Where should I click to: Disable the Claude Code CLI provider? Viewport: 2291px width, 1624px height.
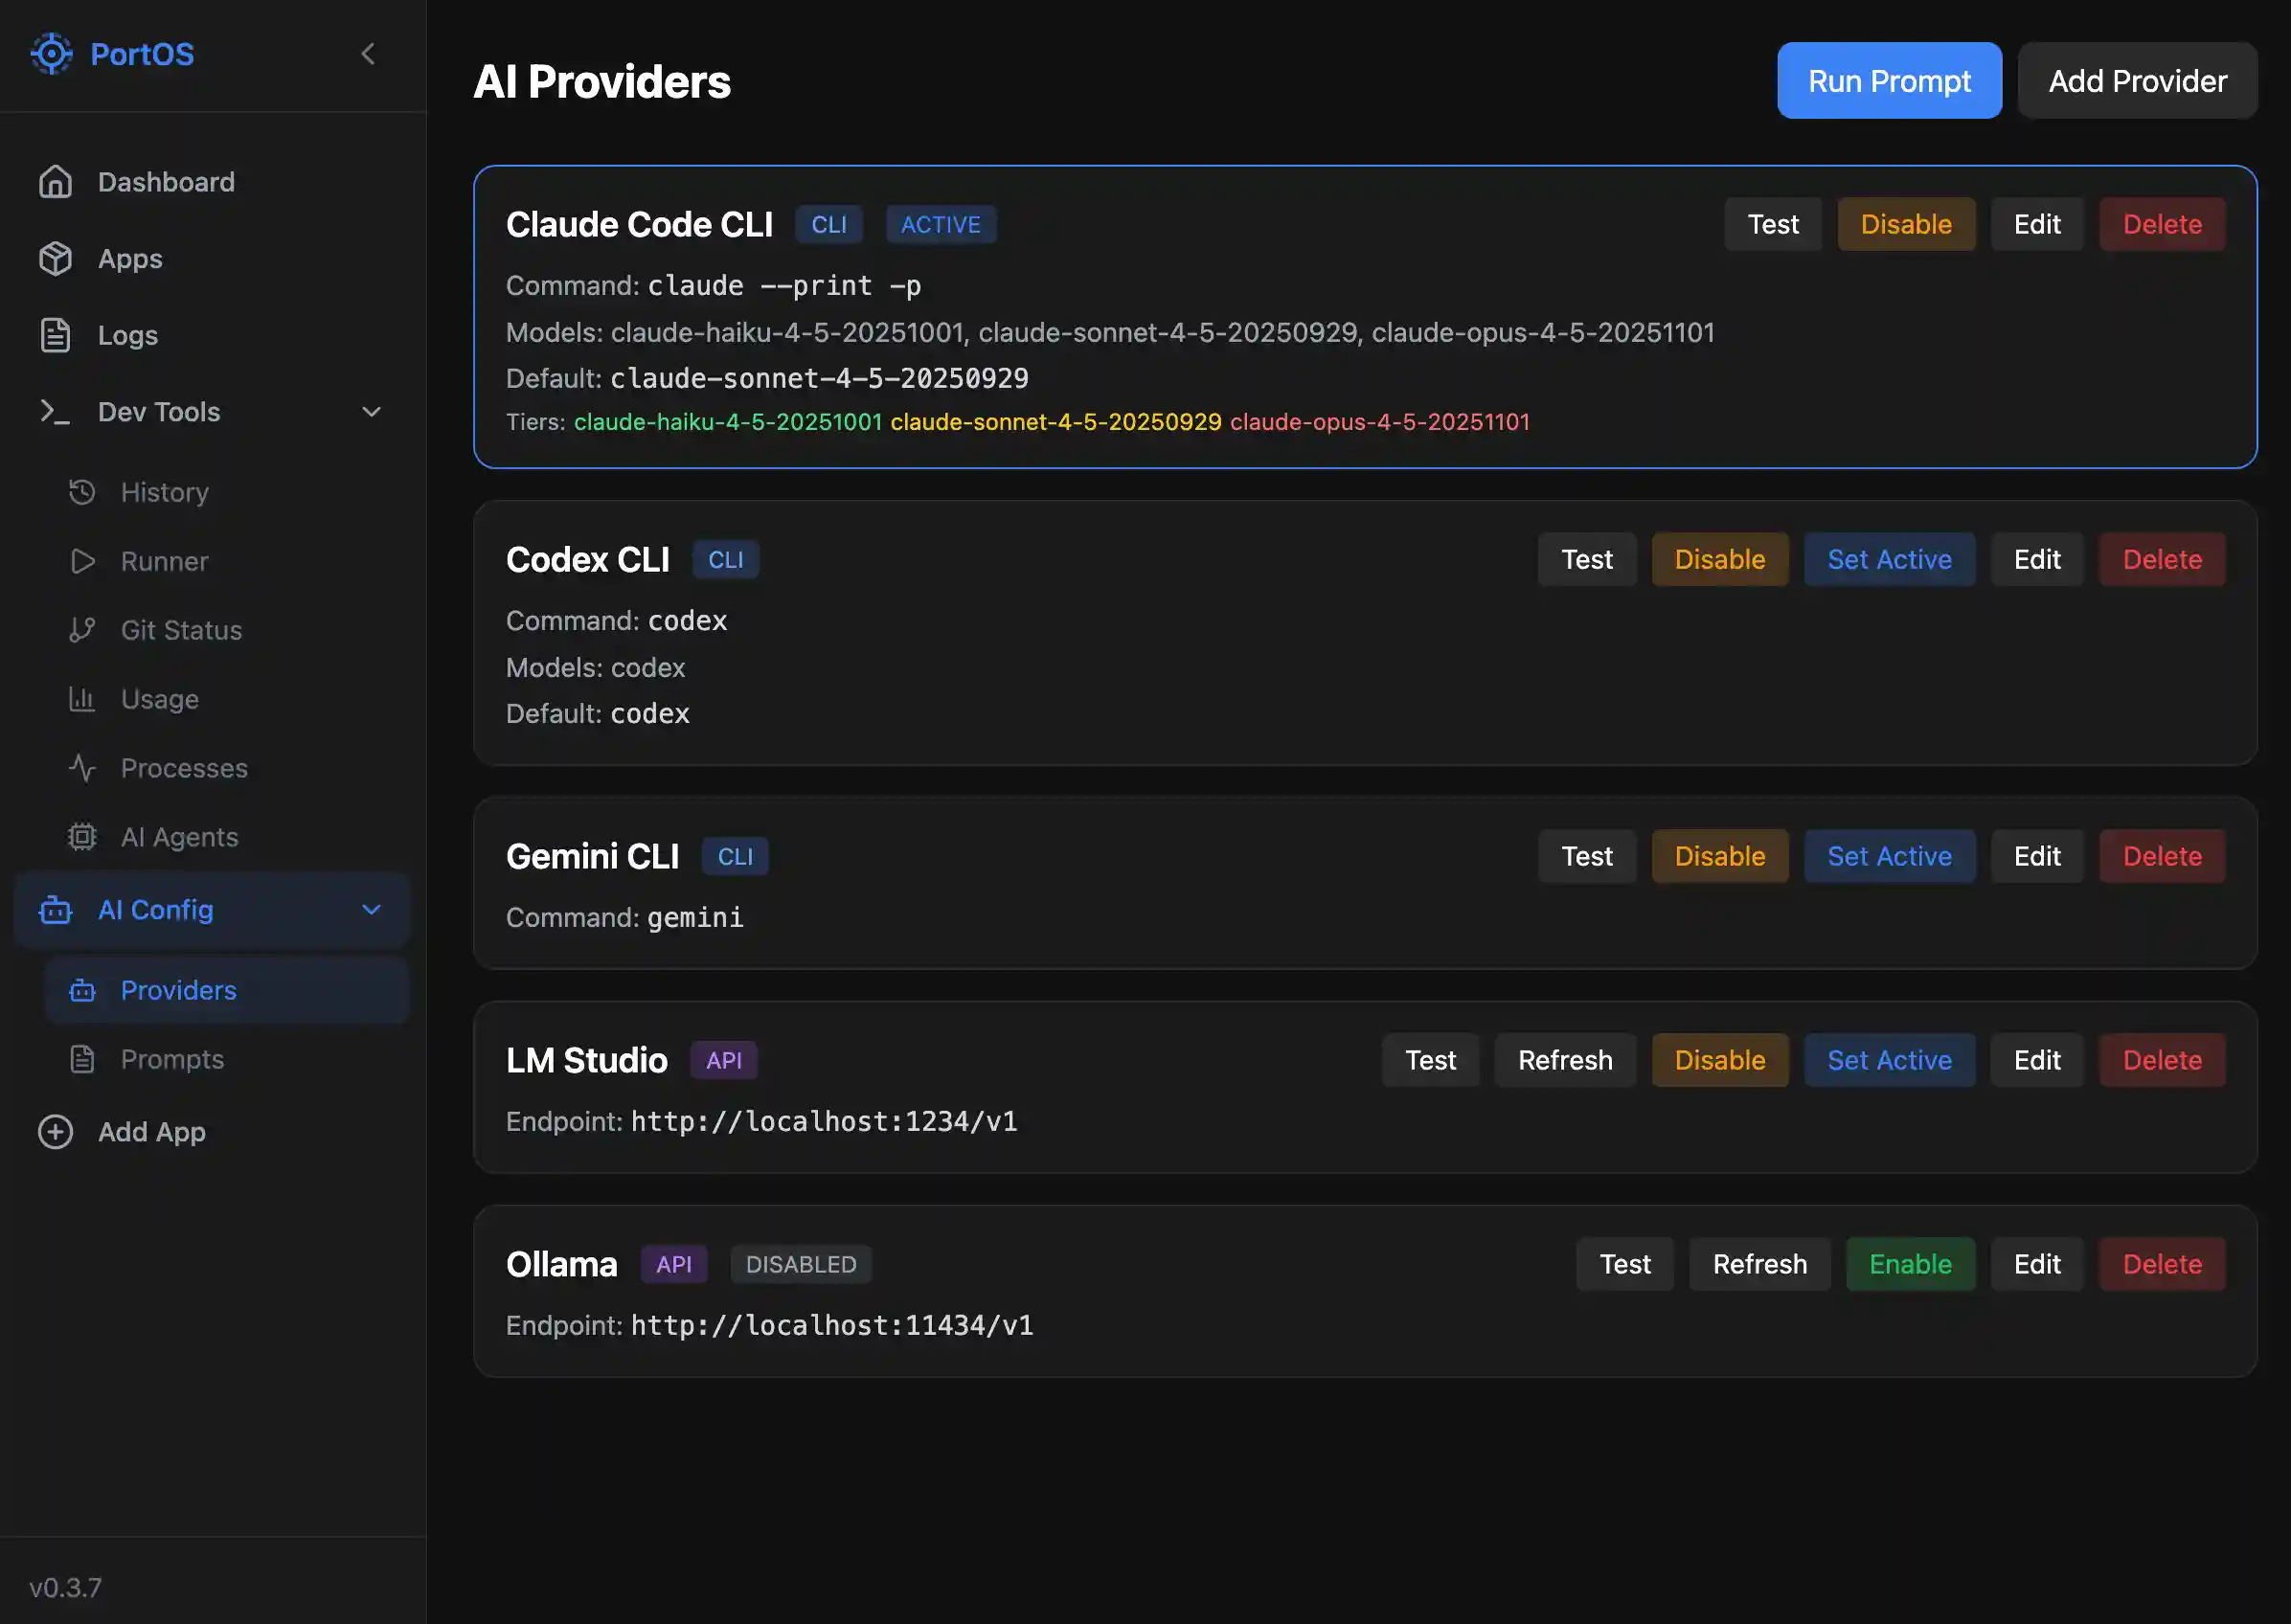(1906, 224)
